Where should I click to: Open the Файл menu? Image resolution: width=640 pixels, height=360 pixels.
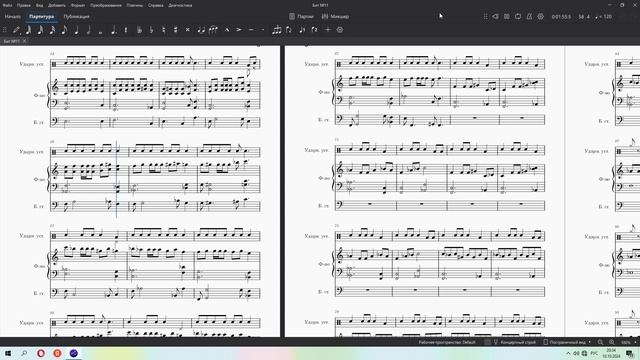pyautogui.click(x=7, y=5)
